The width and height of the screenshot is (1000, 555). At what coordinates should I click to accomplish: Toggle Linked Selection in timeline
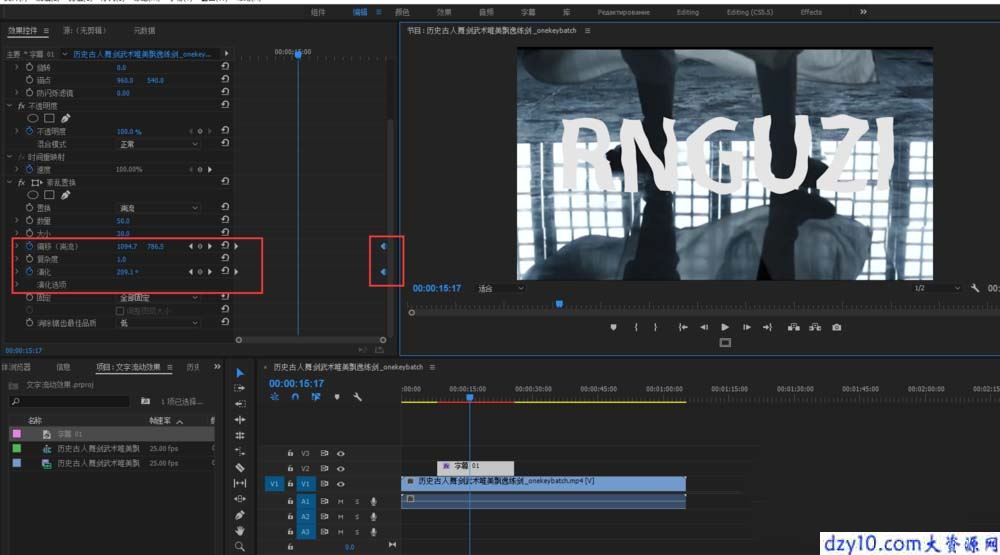point(316,397)
